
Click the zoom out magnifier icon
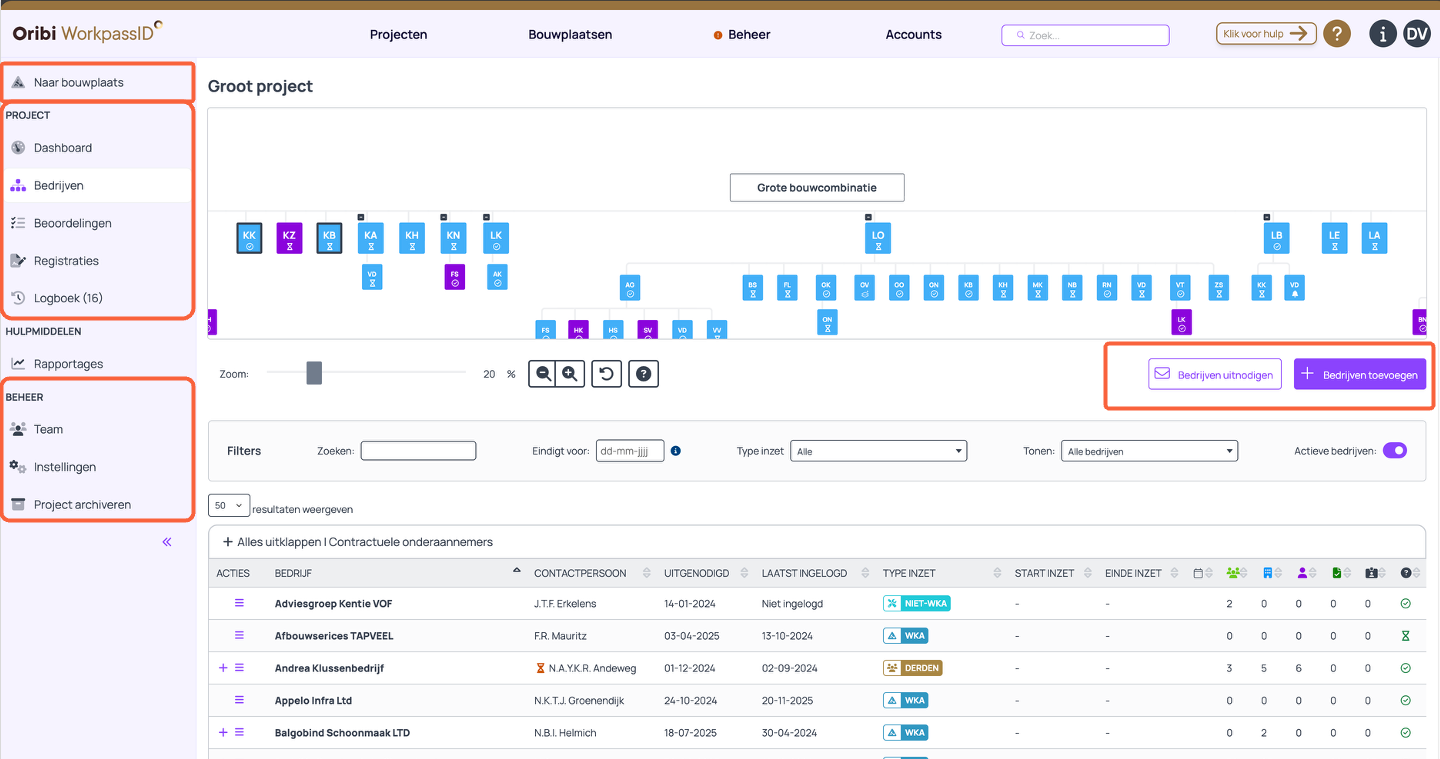point(543,374)
